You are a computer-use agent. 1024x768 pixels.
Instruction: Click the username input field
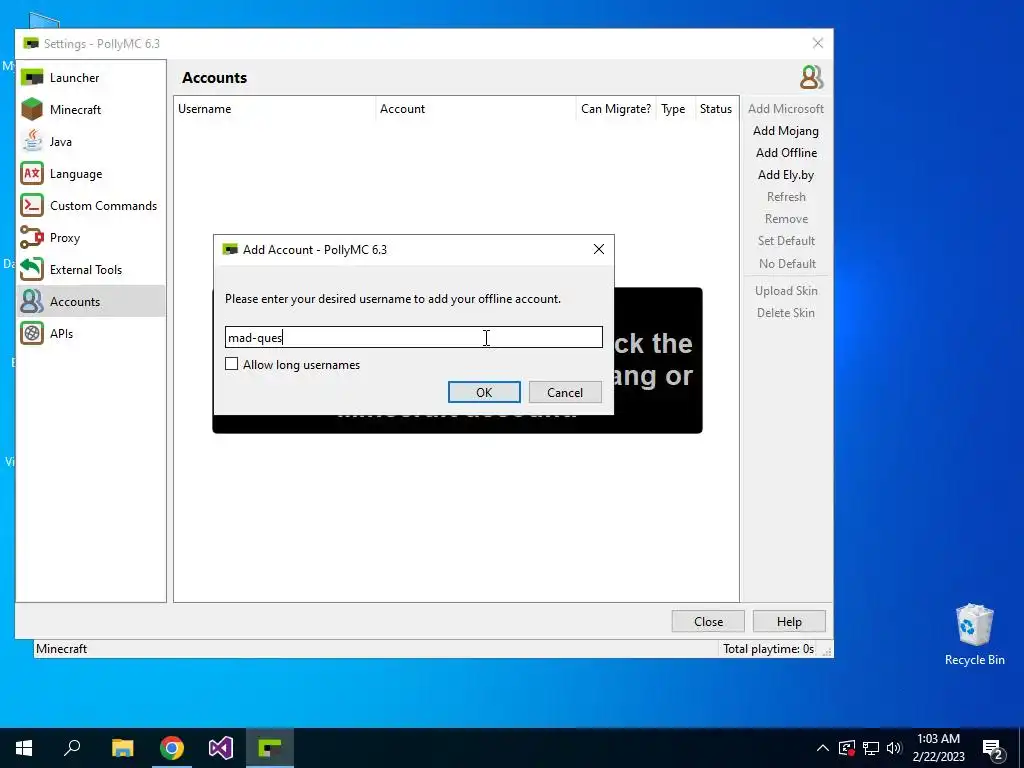pyautogui.click(x=413, y=337)
